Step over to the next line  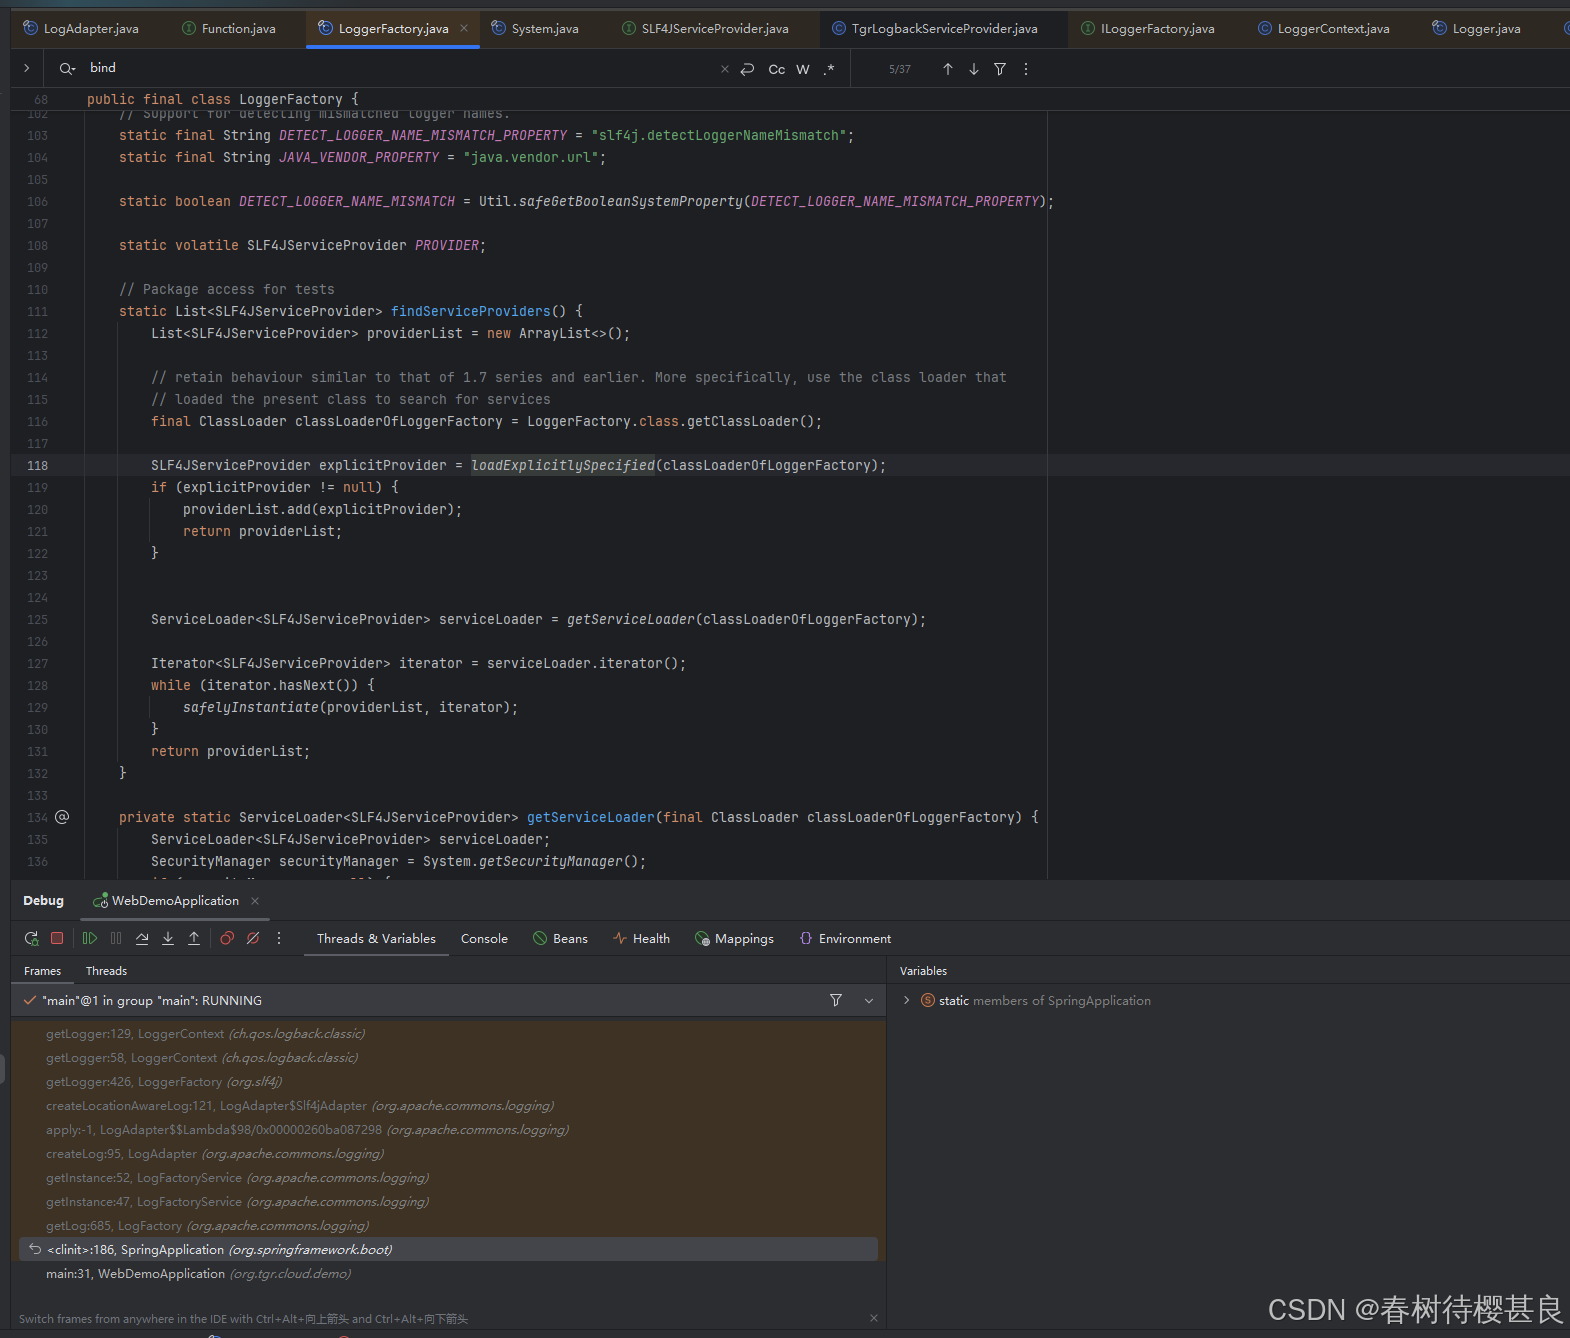(x=142, y=938)
